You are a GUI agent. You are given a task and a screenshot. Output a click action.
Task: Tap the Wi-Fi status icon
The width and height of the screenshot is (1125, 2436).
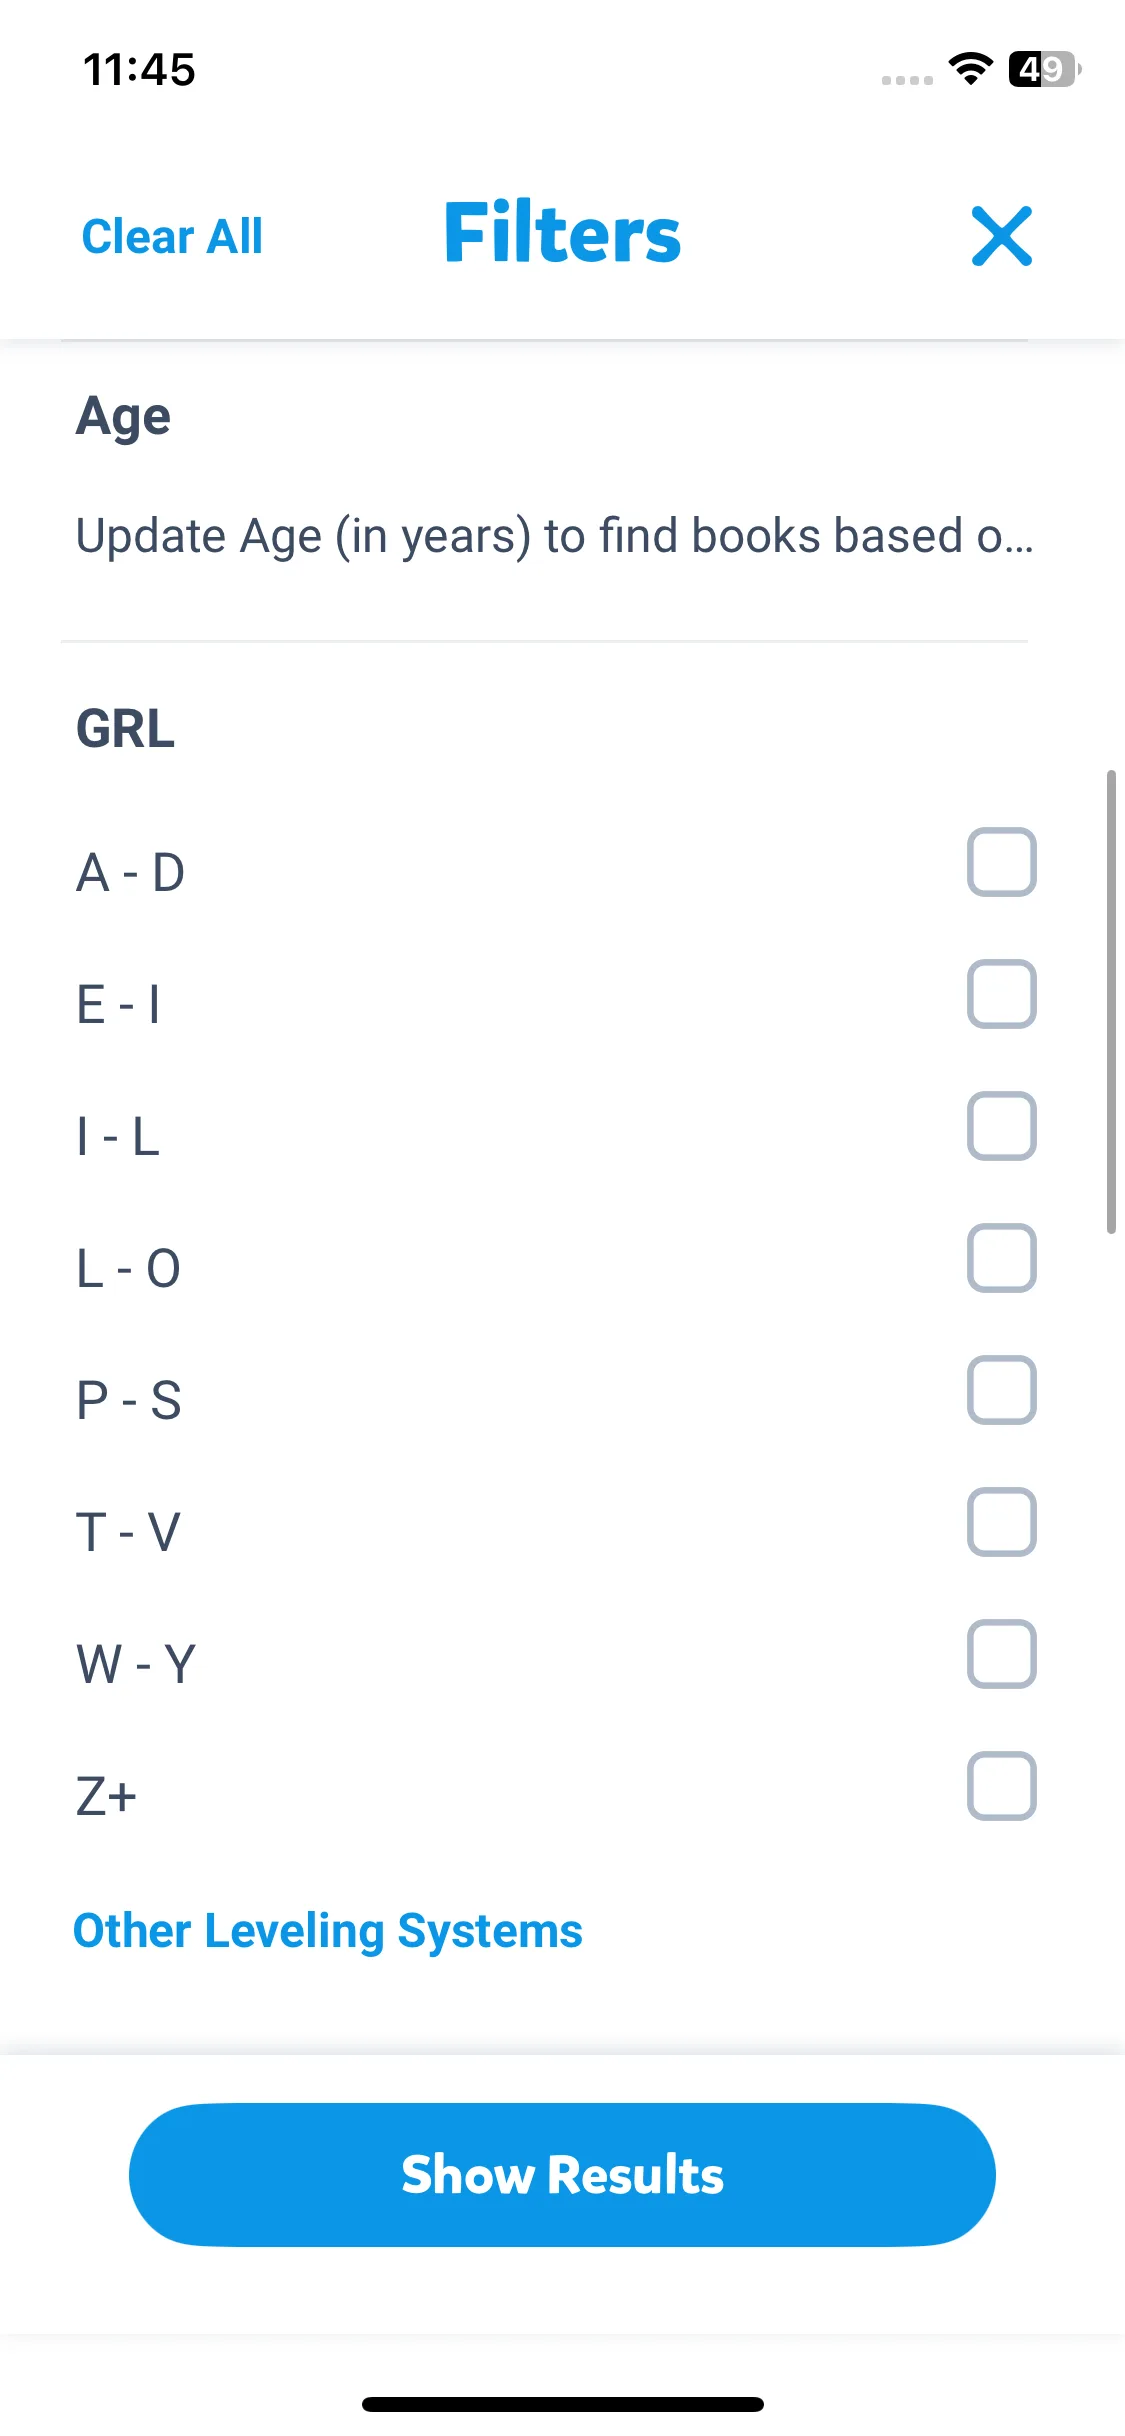pos(970,69)
